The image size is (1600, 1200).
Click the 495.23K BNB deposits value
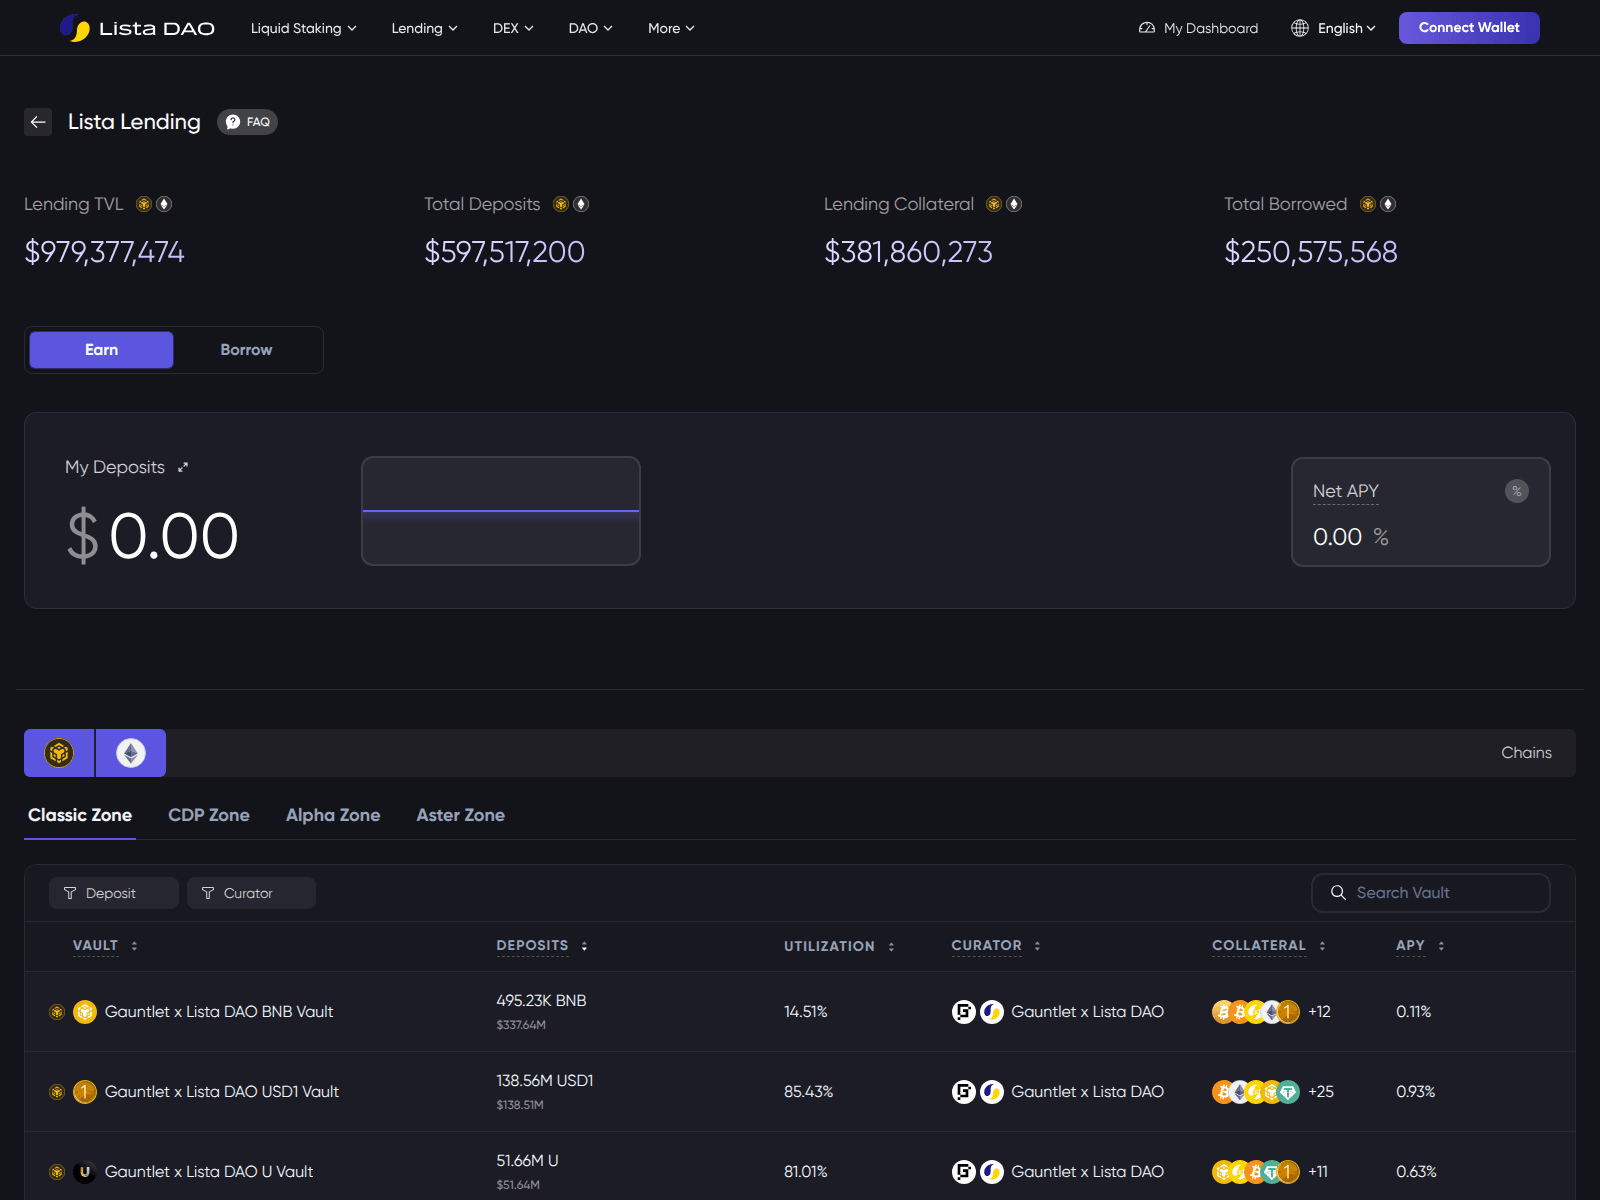click(x=541, y=1001)
